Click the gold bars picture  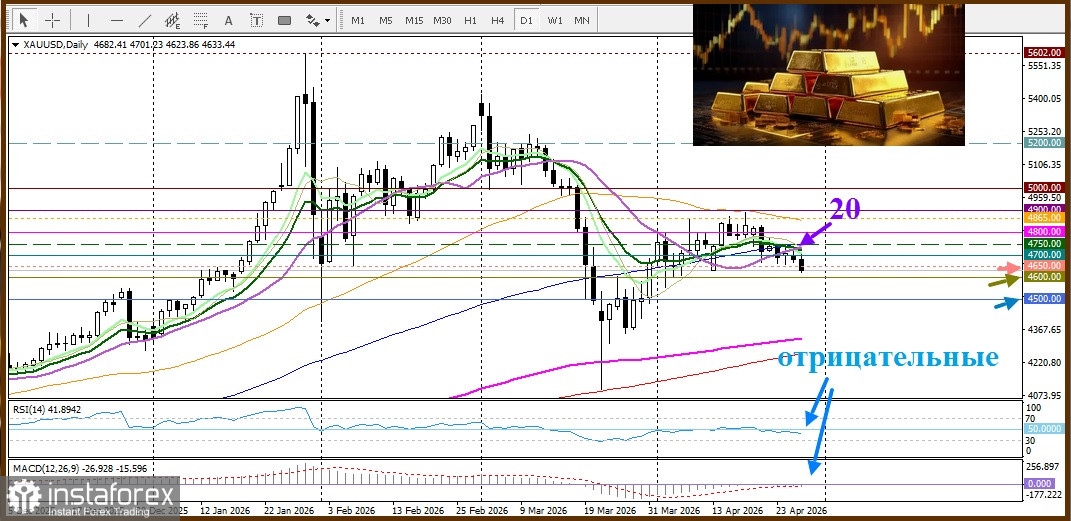coord(829,74)
